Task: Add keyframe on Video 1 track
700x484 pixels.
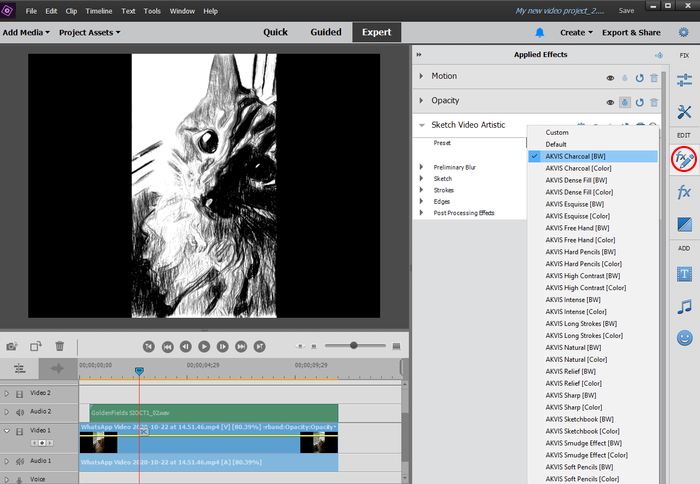Action: 42,443
